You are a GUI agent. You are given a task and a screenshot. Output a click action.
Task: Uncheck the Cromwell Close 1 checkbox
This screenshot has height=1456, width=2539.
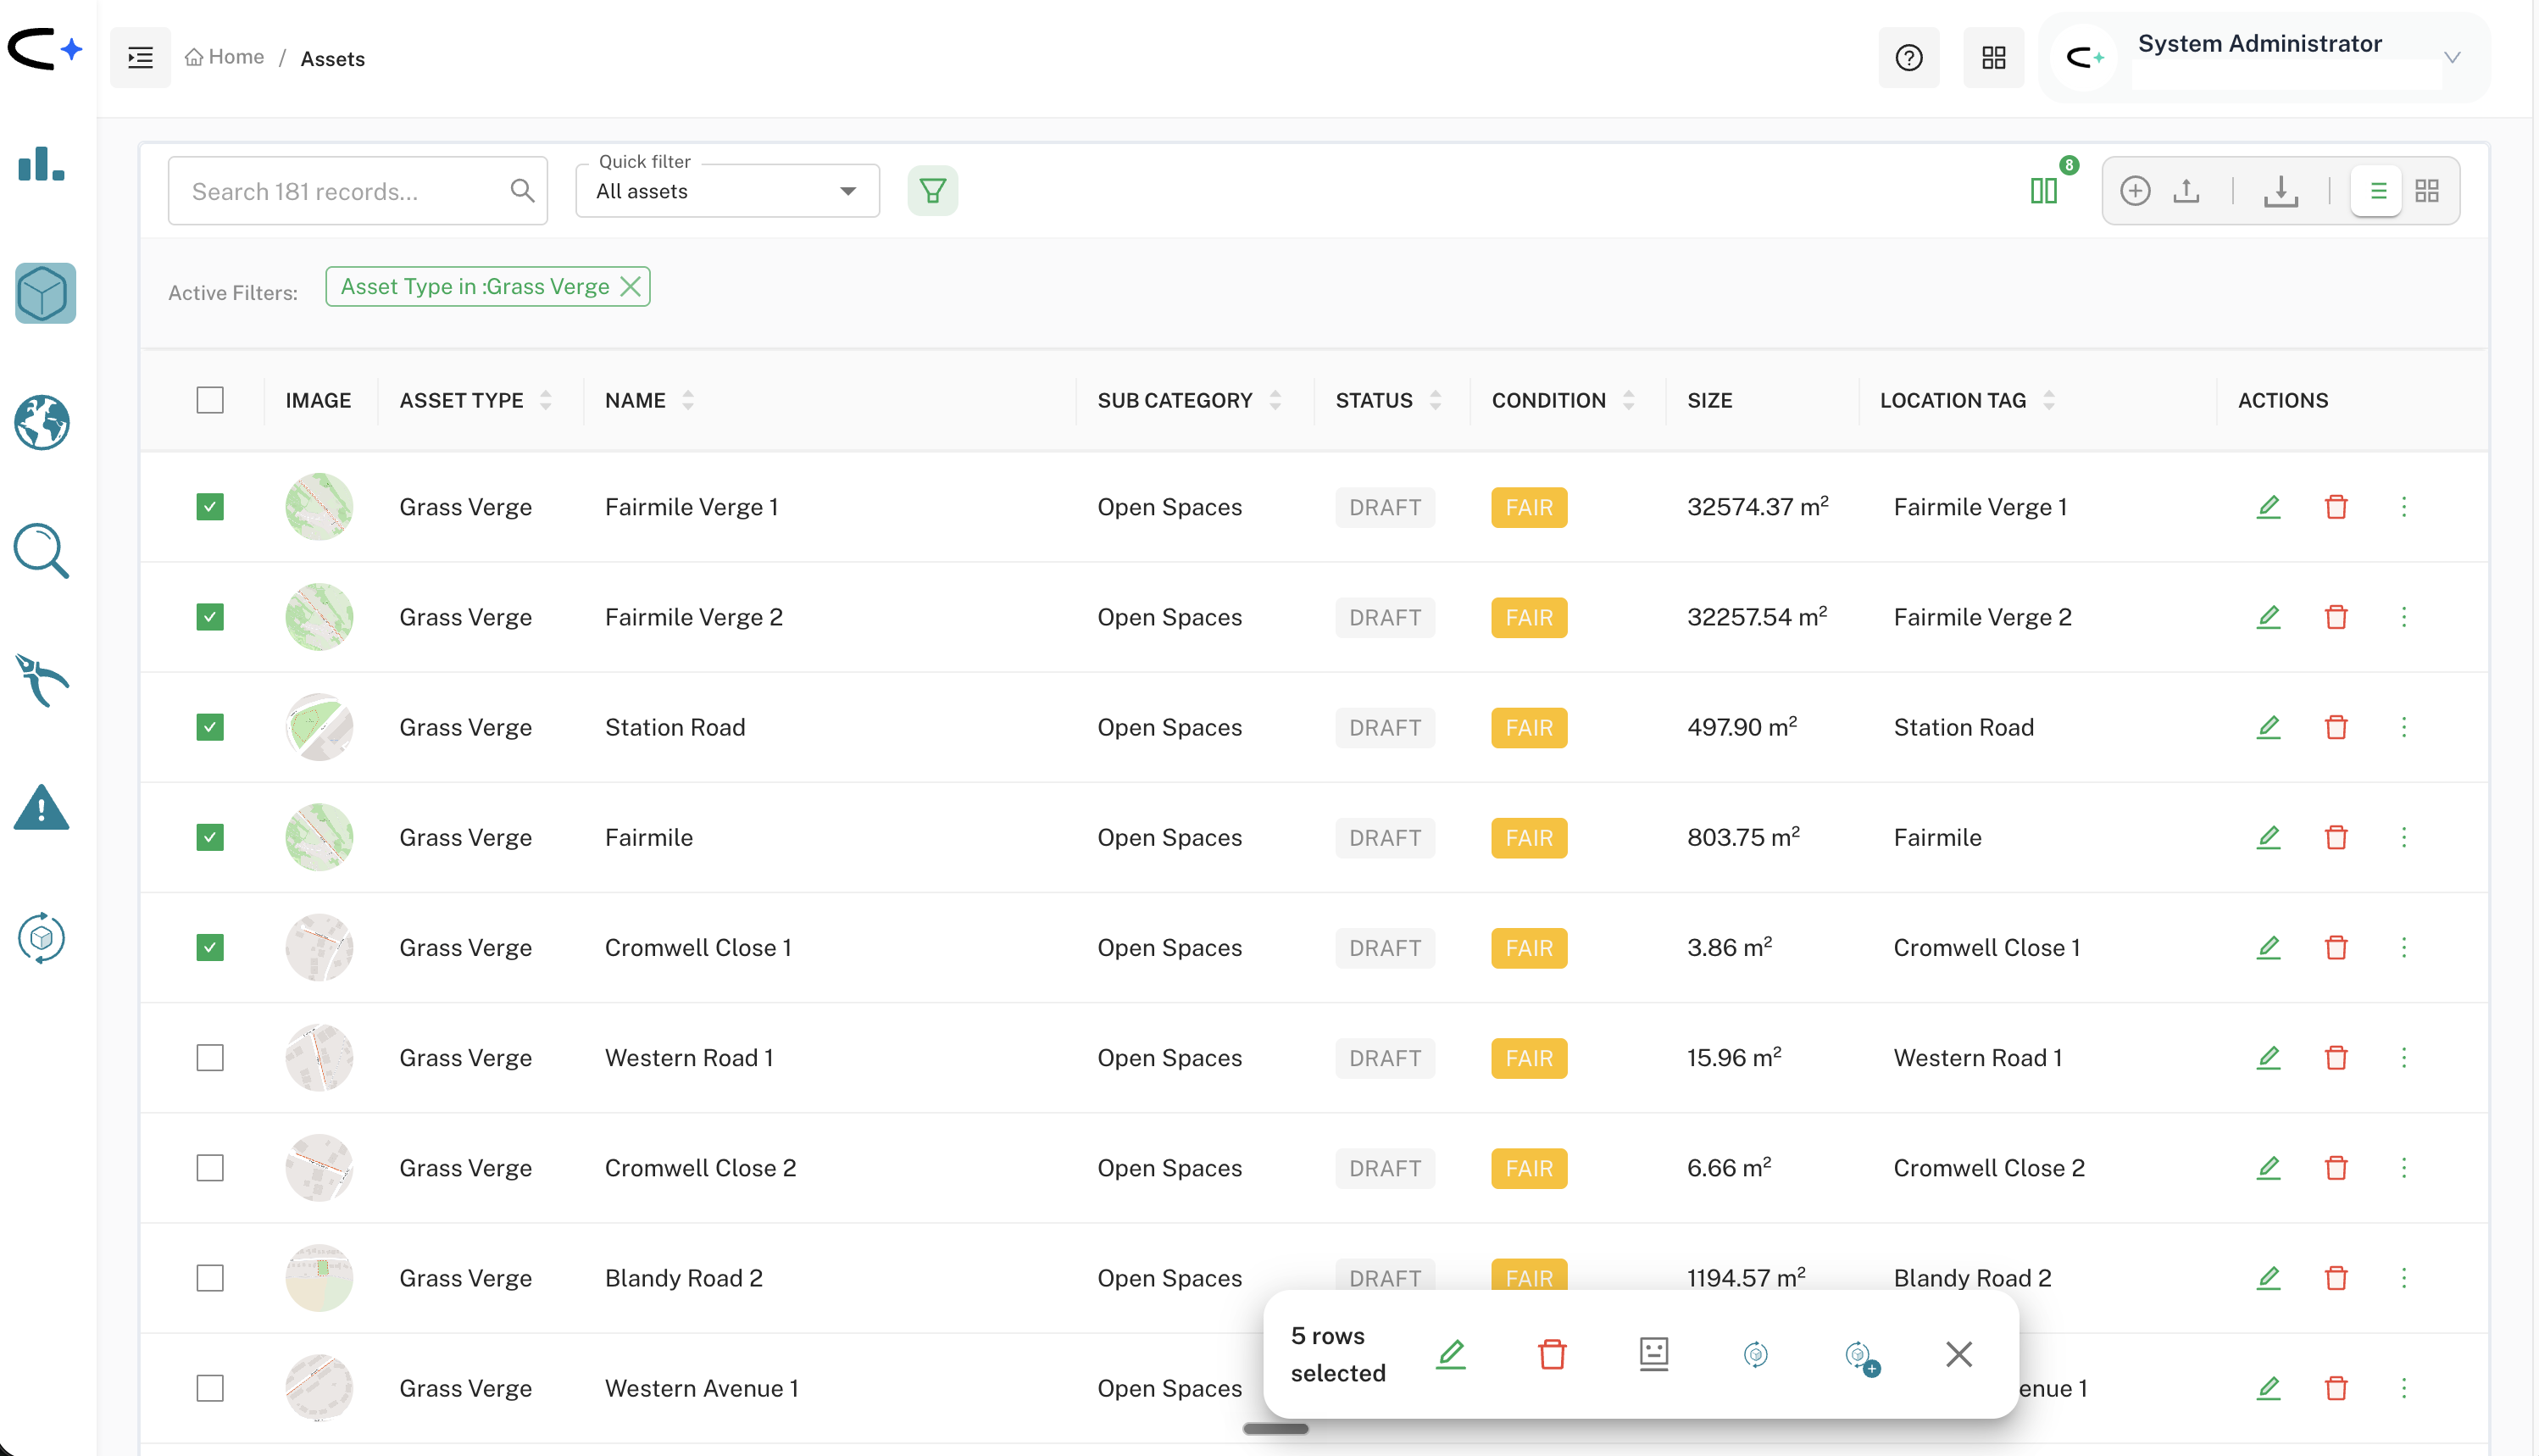[x=210, y=947]
